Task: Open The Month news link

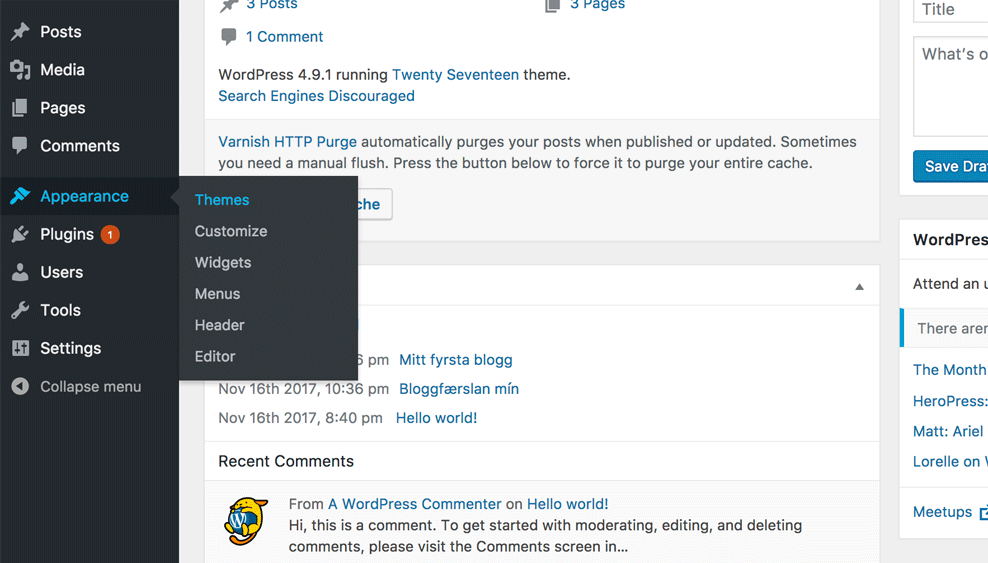Action: coord(950,370)
